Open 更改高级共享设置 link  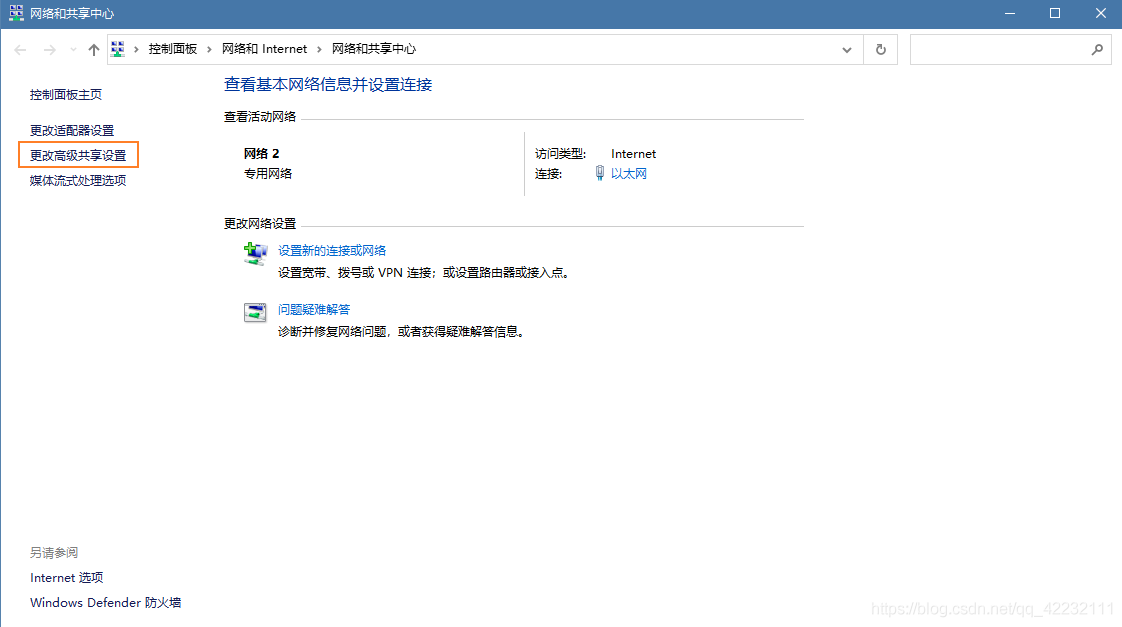pyautogui.click(x=78, y=155)
